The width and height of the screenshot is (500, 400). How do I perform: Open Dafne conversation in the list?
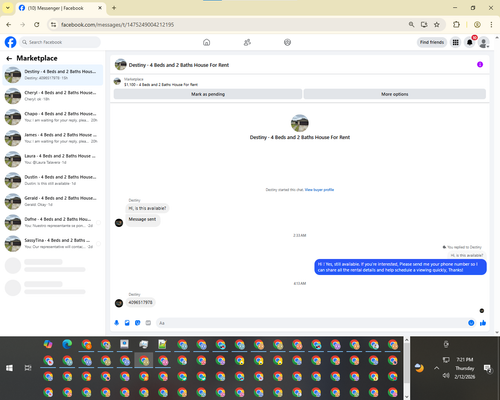(53, 222)
